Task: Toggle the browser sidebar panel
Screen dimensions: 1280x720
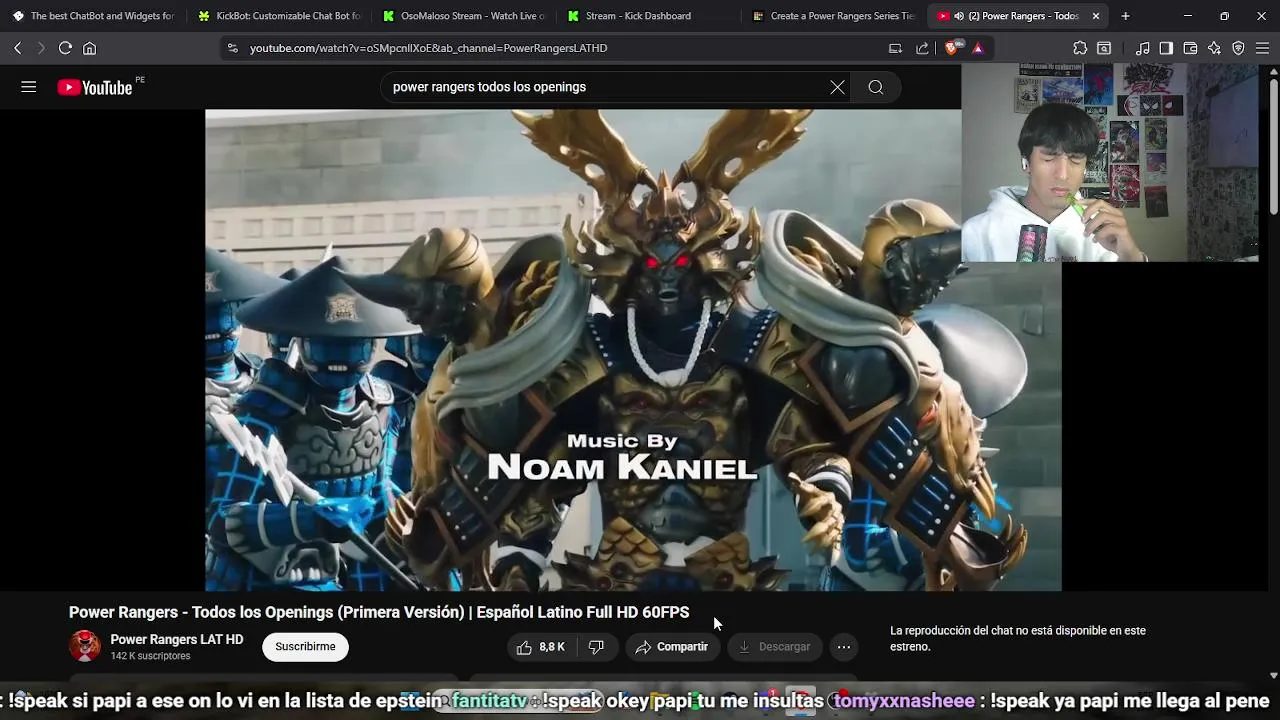Action: (x=1166, y=48)
